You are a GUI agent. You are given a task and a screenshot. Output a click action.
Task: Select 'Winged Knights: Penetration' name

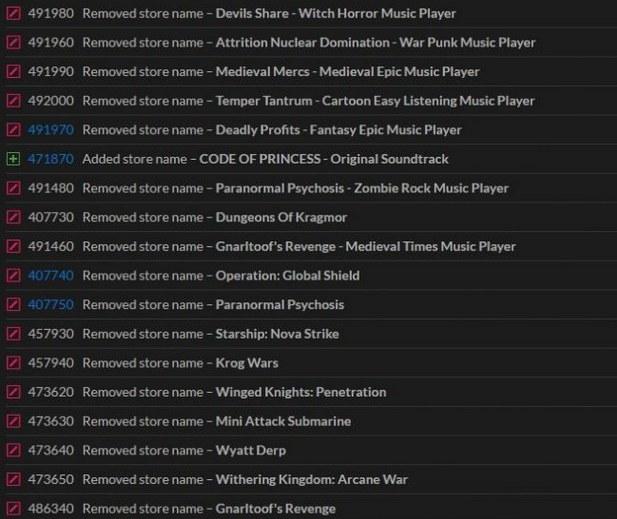[301, 392]
